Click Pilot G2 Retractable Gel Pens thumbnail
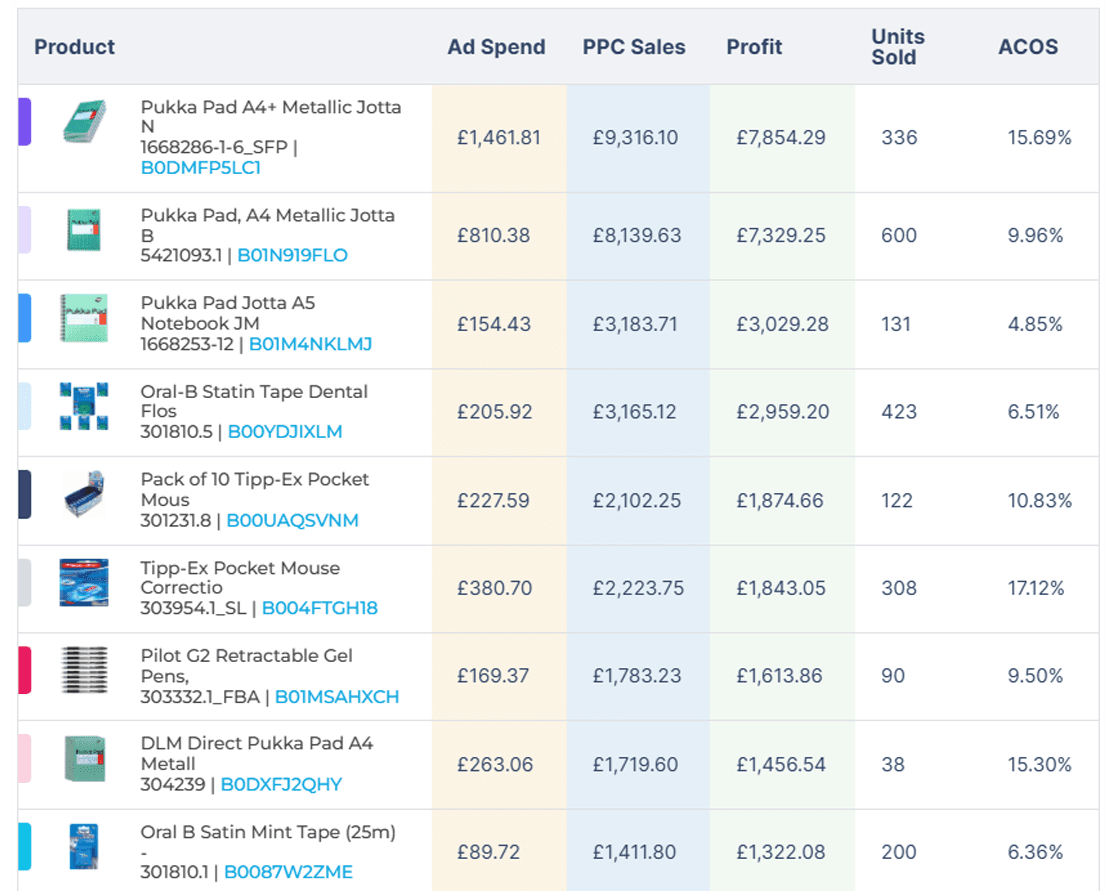The width and height of the screenshot is (1116, 891). [84, 670]
